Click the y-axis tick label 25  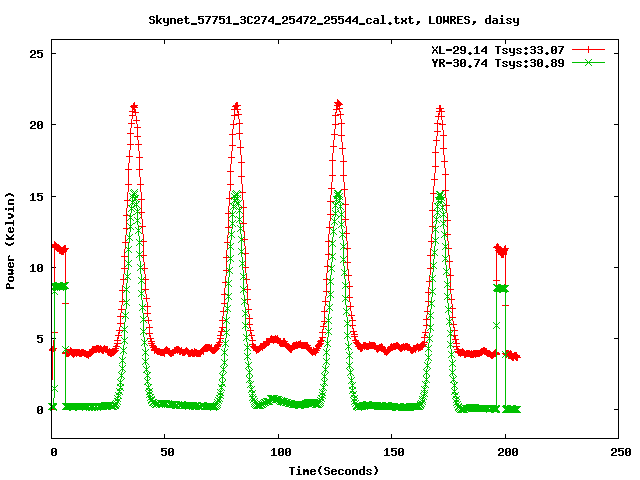37,54
